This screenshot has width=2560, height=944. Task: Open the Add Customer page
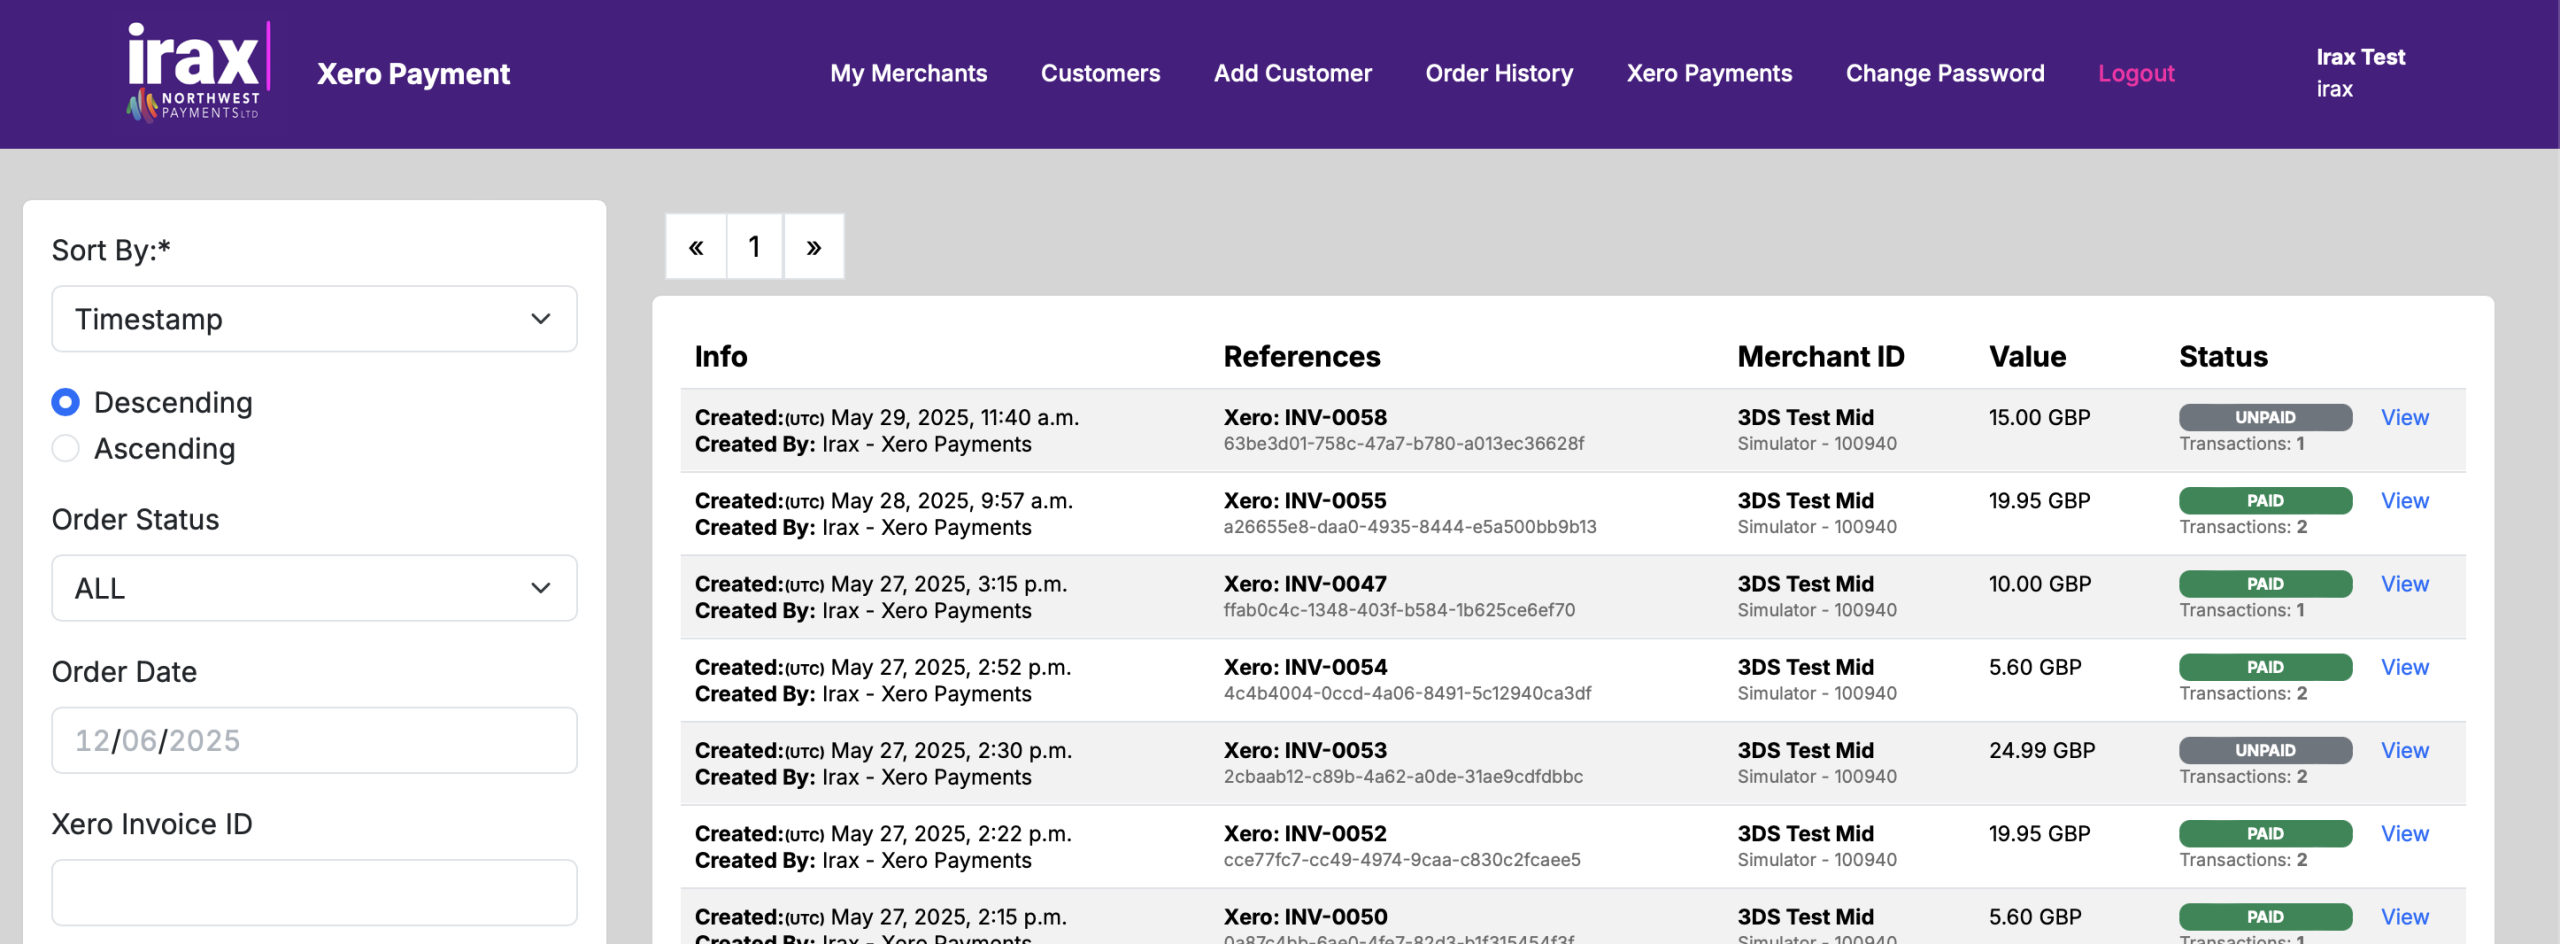[1292, 73]
